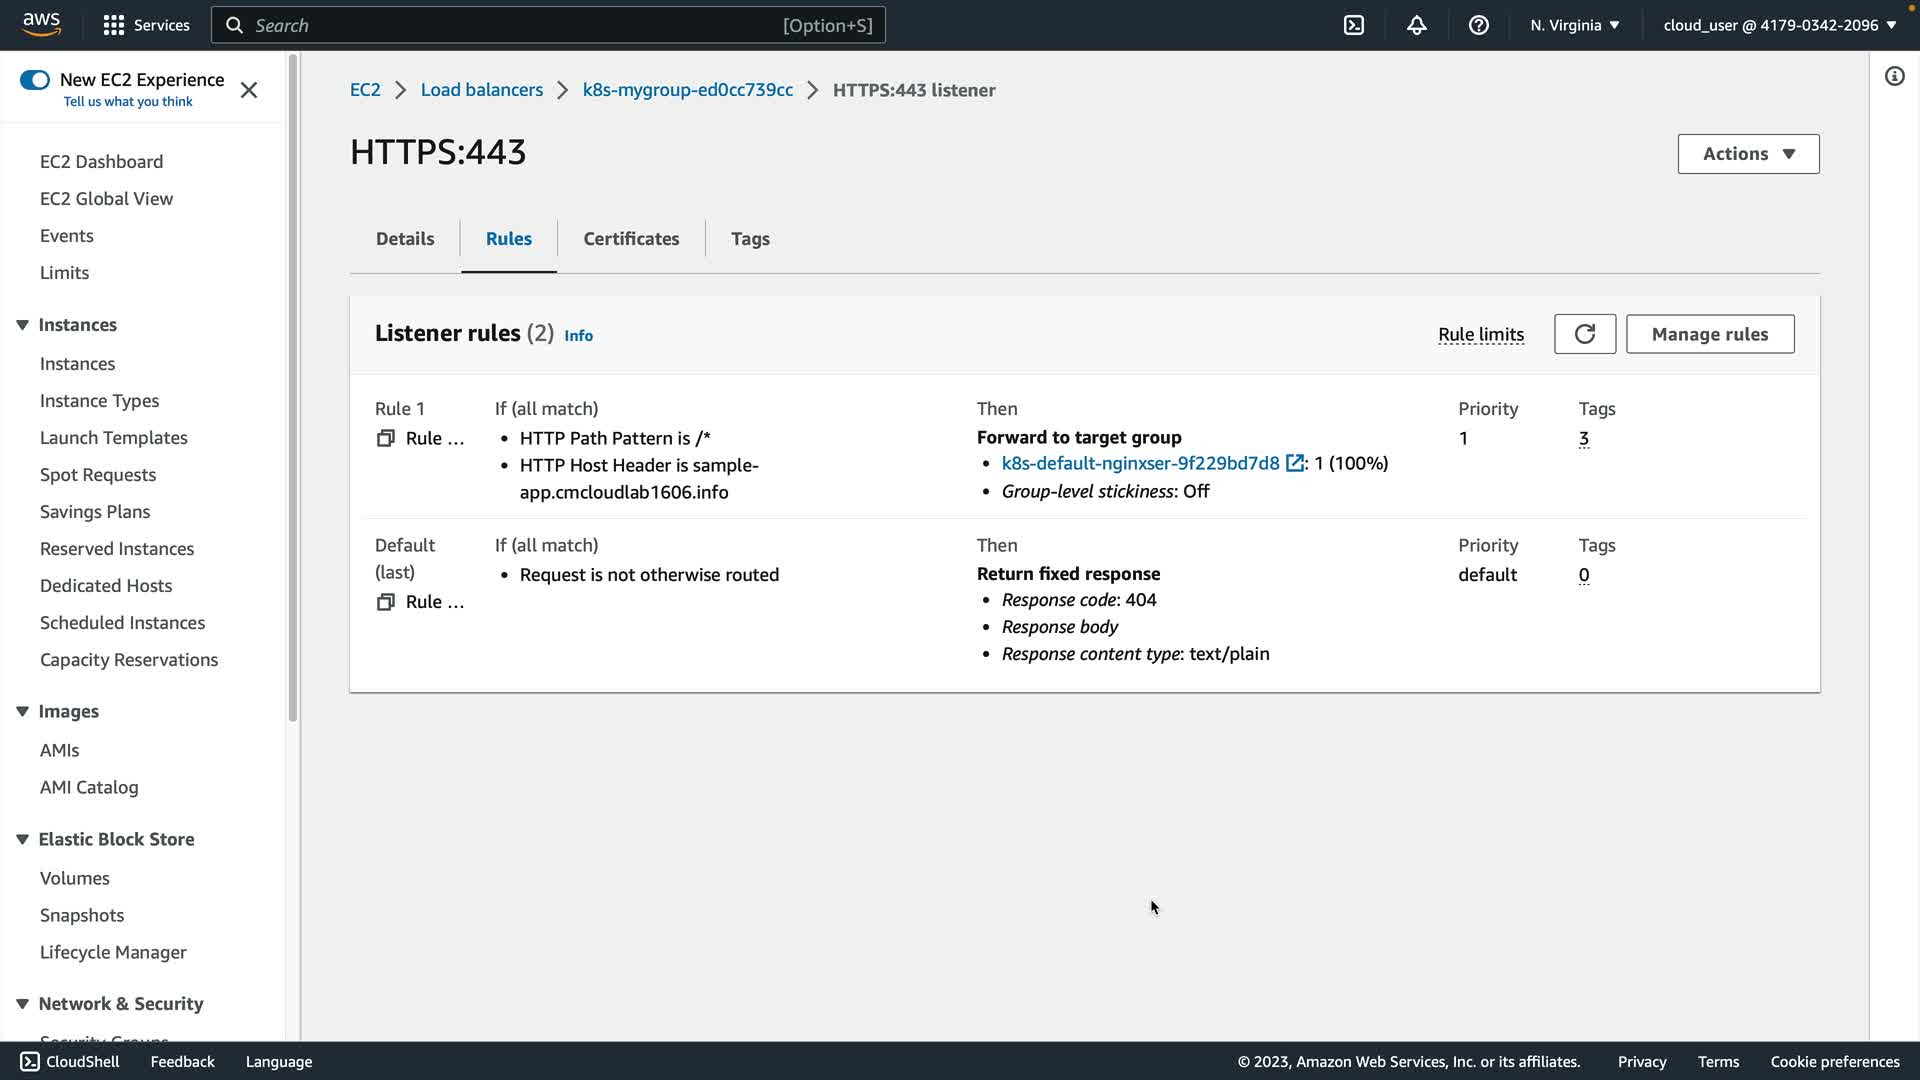Switch to the Certificates tab
The height and width of the screenshot is (1080, 1920).
(631, 239)
